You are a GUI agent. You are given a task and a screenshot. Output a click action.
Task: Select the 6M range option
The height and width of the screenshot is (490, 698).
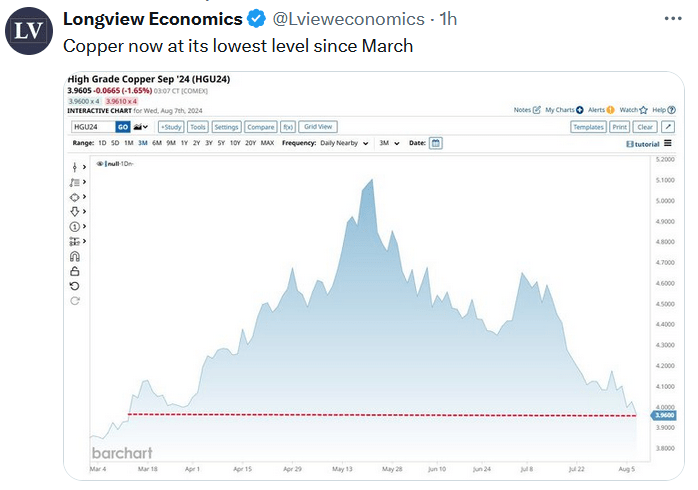point(157,143)
